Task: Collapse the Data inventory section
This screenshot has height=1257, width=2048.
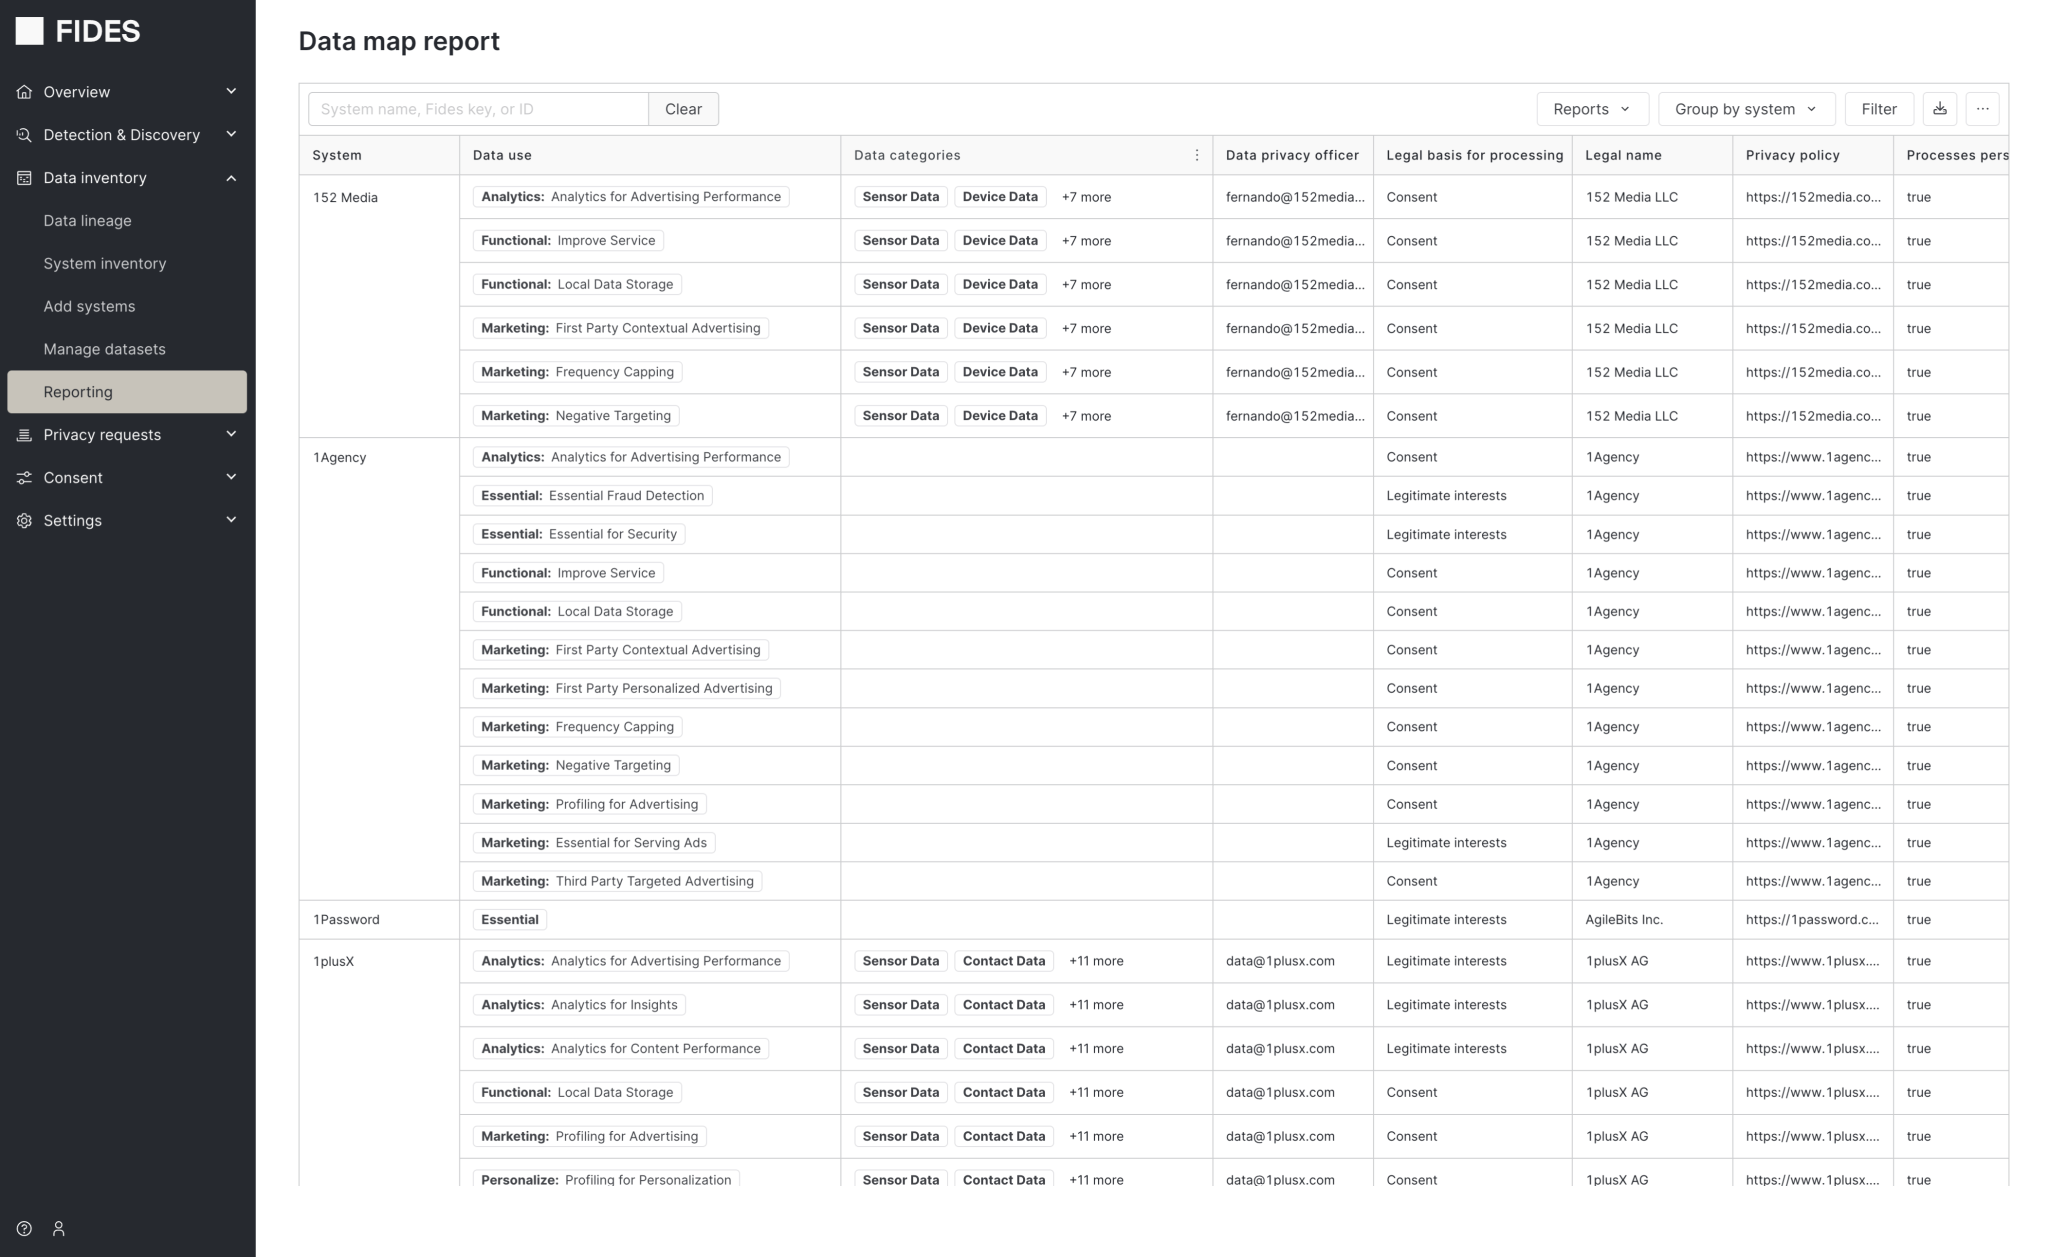Action: (x=231, y=178)
